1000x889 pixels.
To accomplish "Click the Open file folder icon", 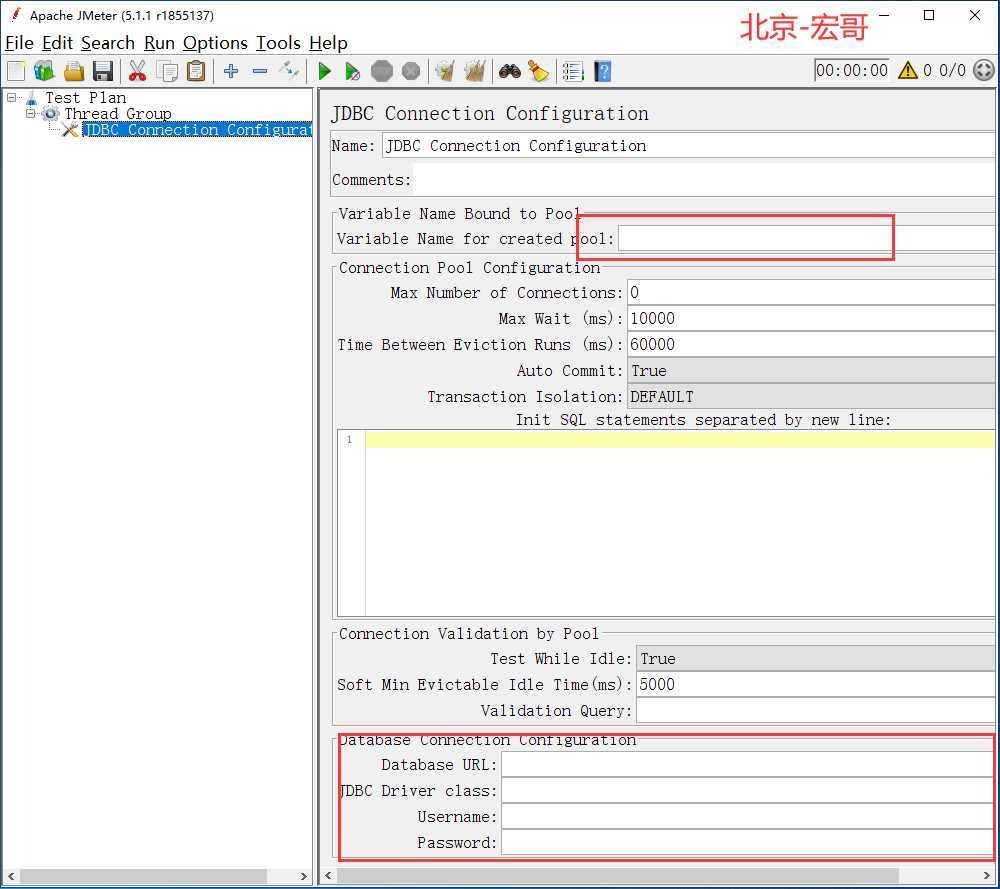I will coord(74,71).
